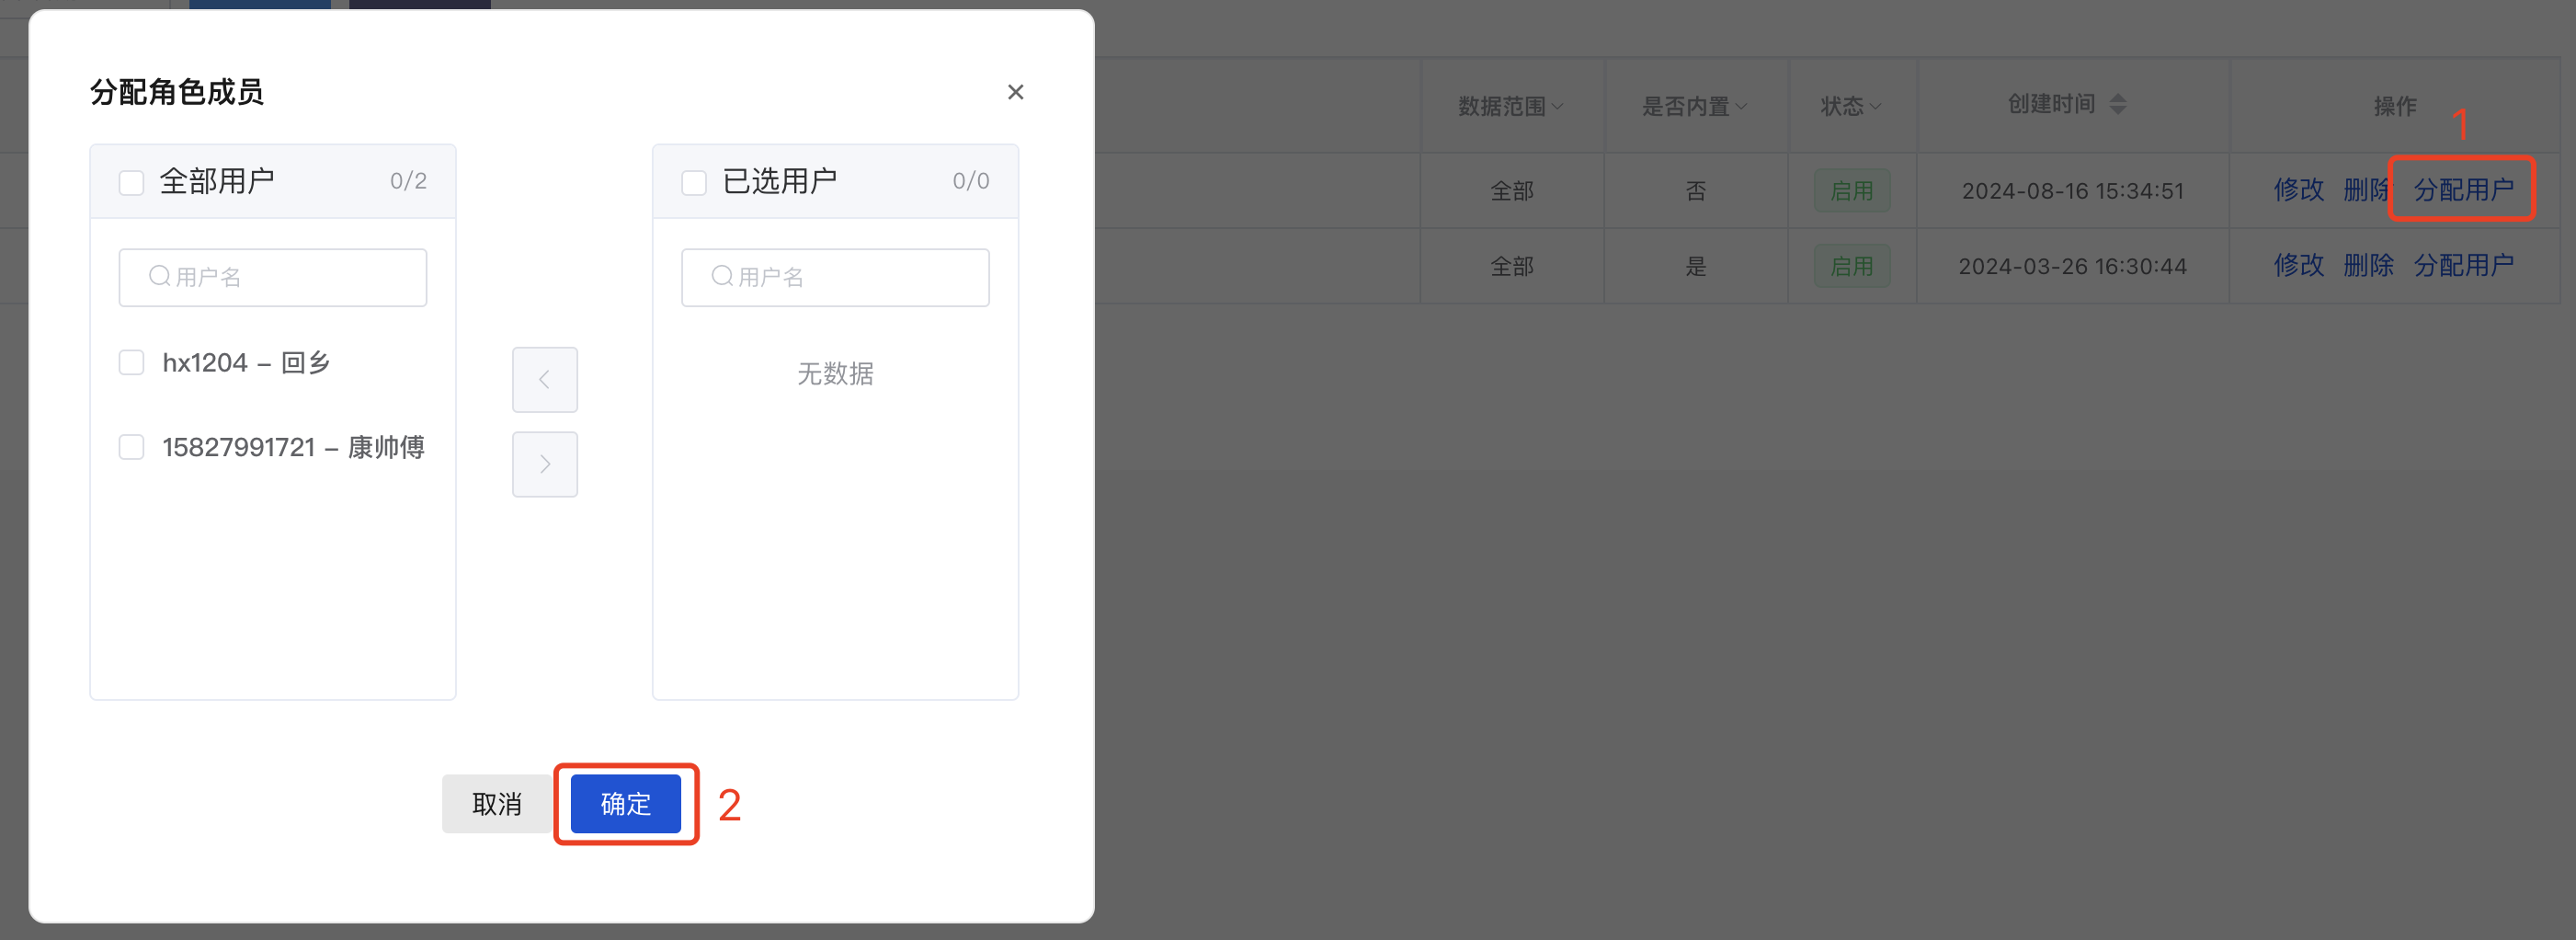Click the 启用 status tag on the first row

tap(1851, 190)
